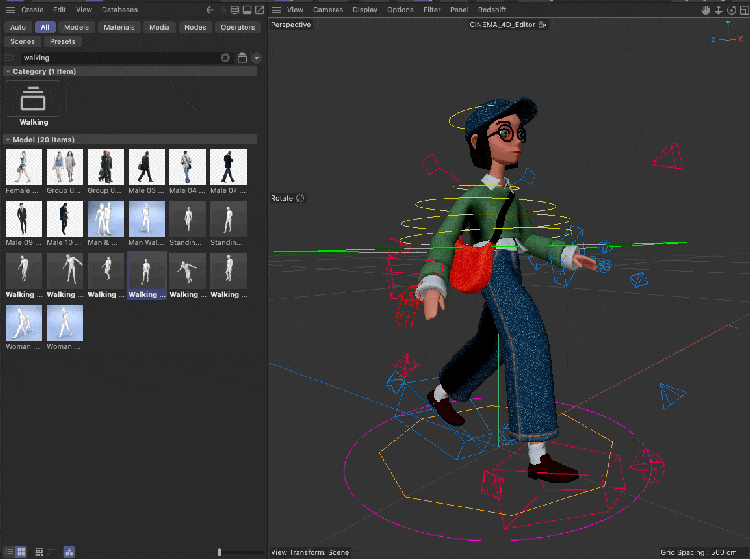This screenshot has width=750, height=559.
Task: Click the back navigation arrow in Asset Browser
Action: [x=210, y=9]
